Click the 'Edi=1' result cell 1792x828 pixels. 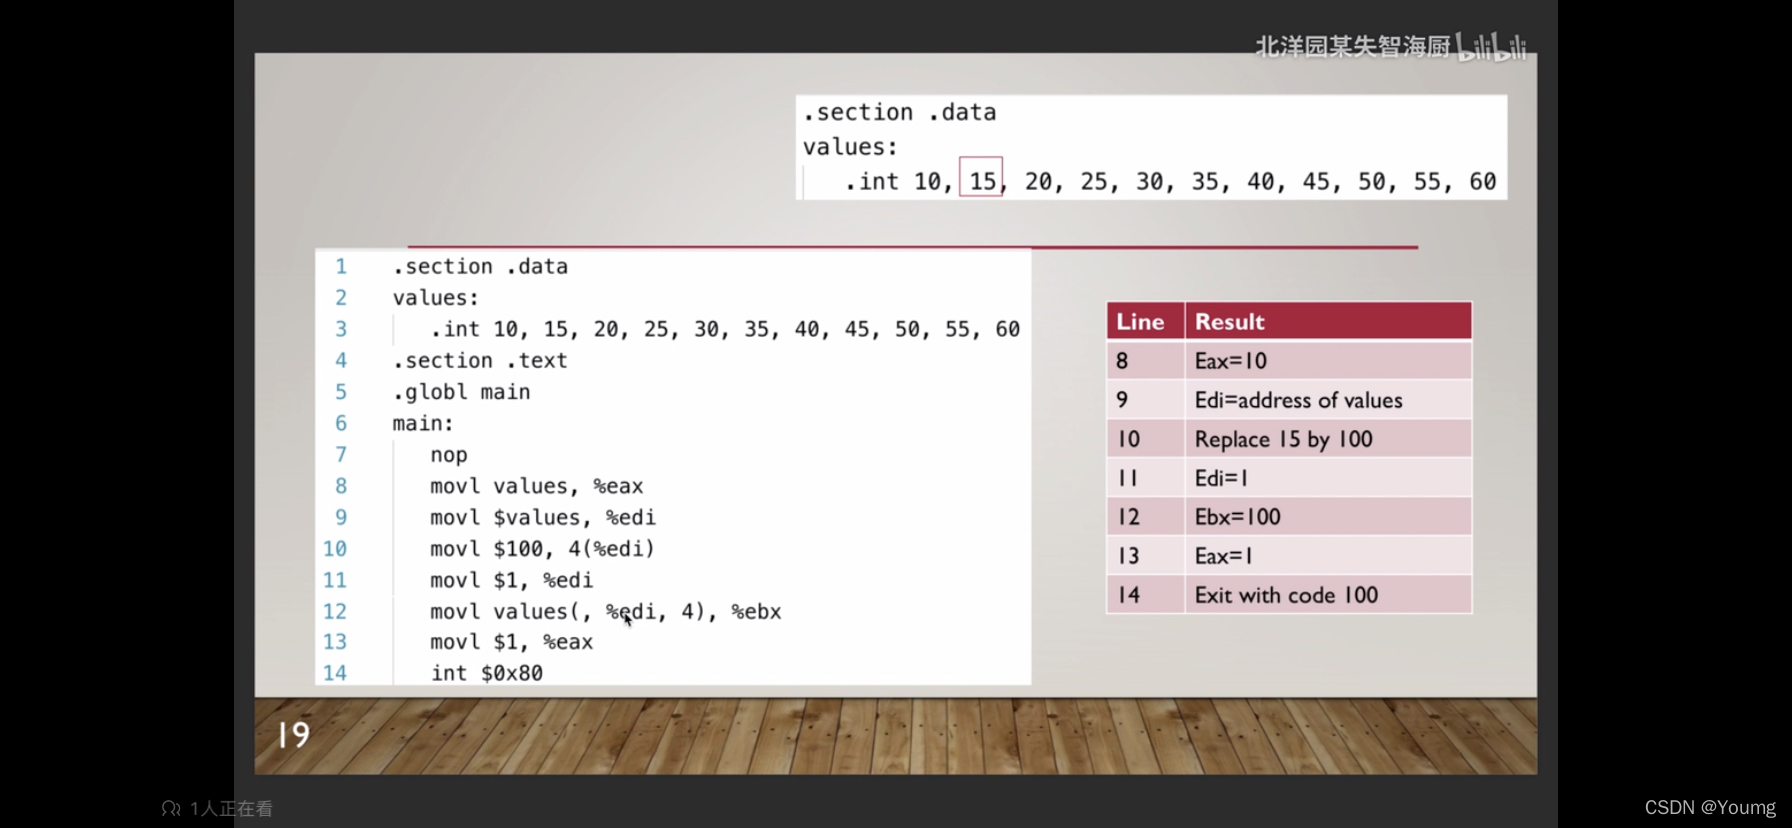[x=1328, y=478]
